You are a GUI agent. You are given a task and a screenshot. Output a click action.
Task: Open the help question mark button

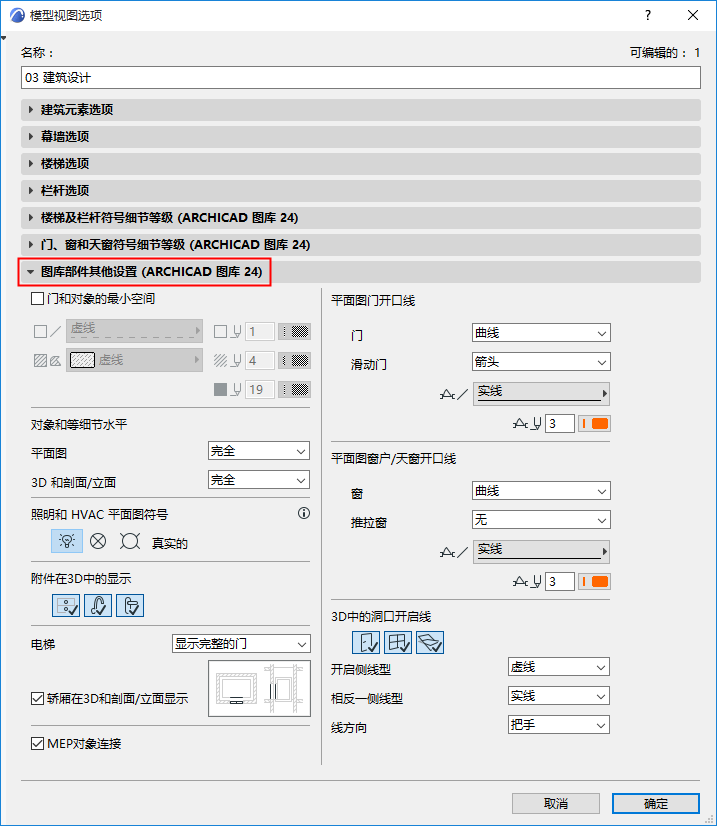pyautogui.click(x=648, y=15)
